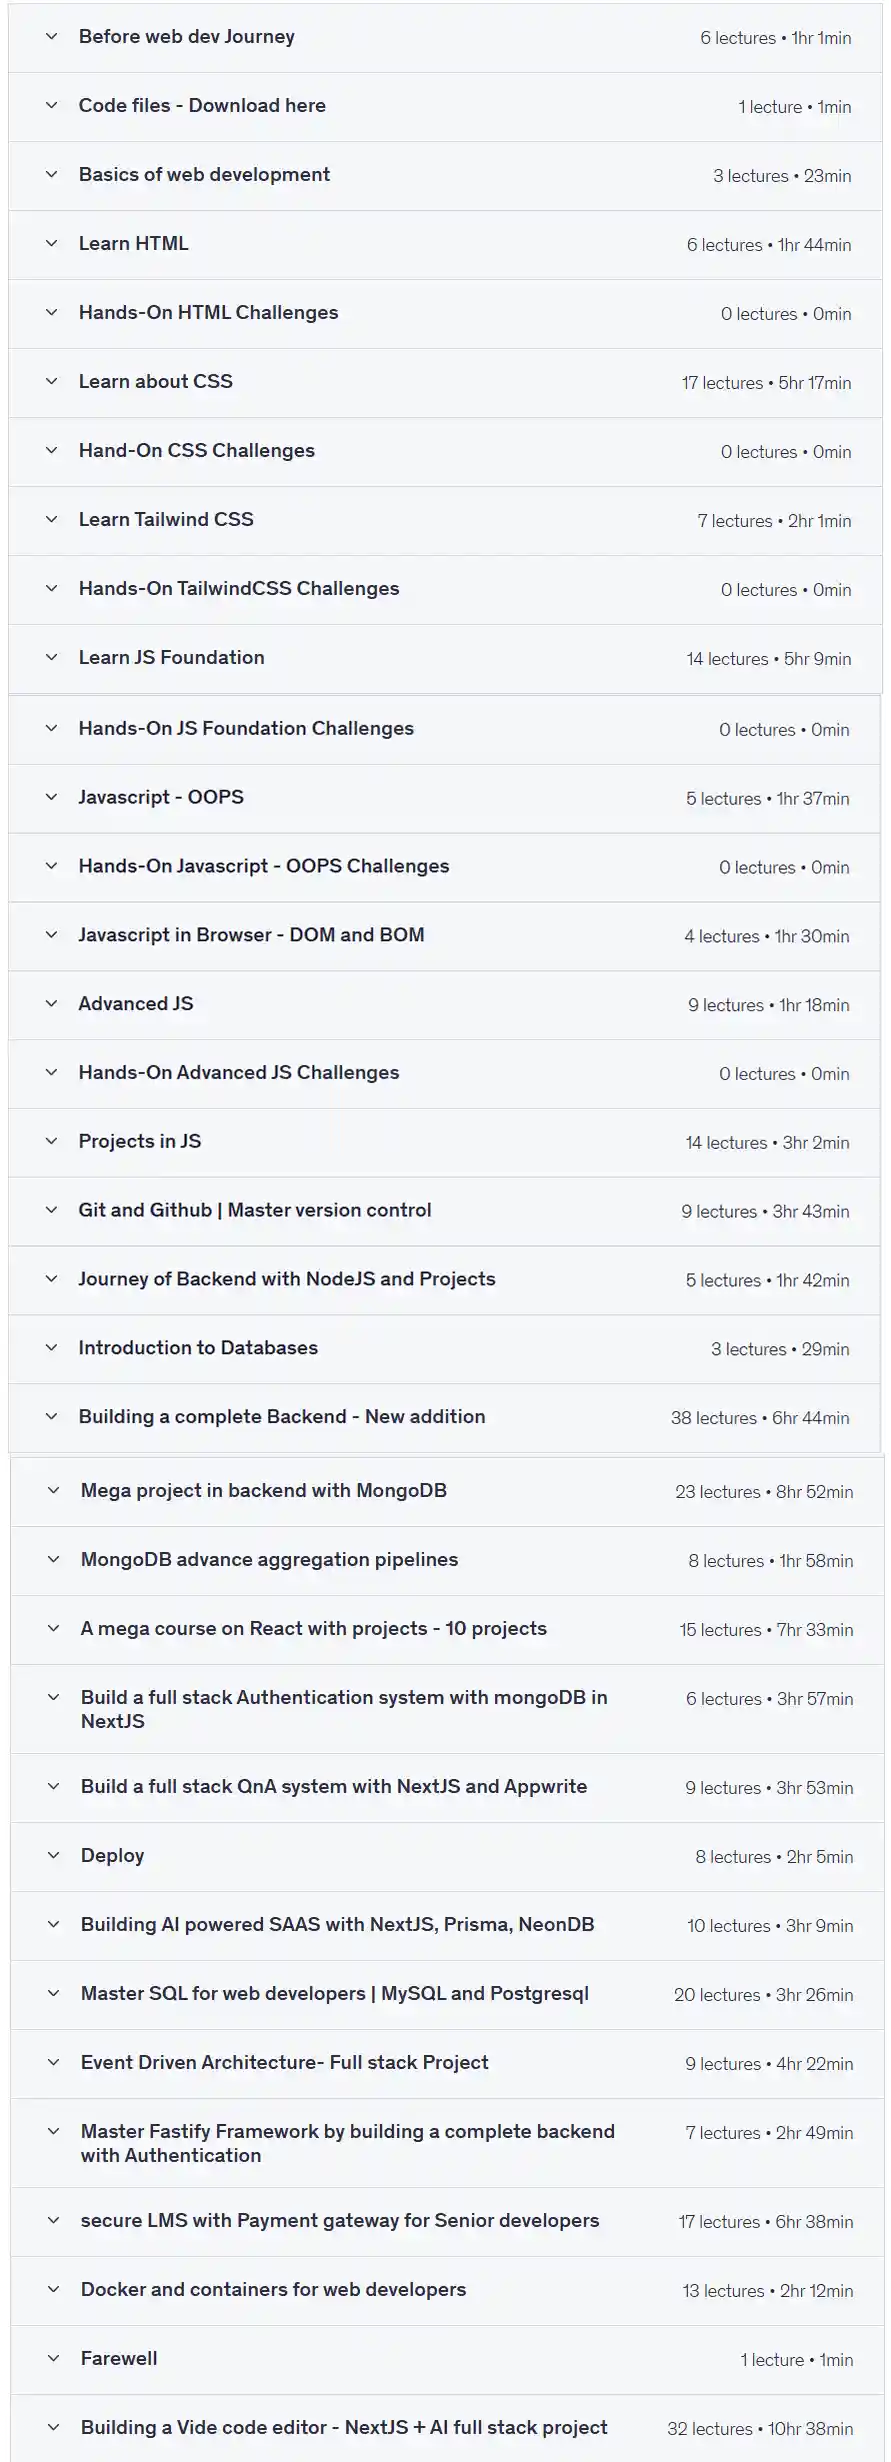Open Code files - Download here section

[202, 106]
